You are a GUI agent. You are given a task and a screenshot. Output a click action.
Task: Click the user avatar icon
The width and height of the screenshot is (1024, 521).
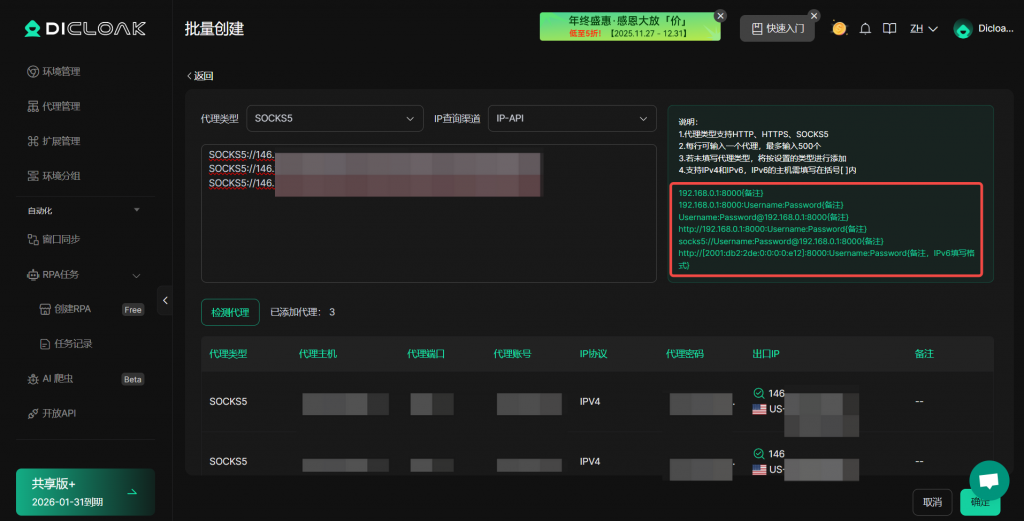(963, 29)
